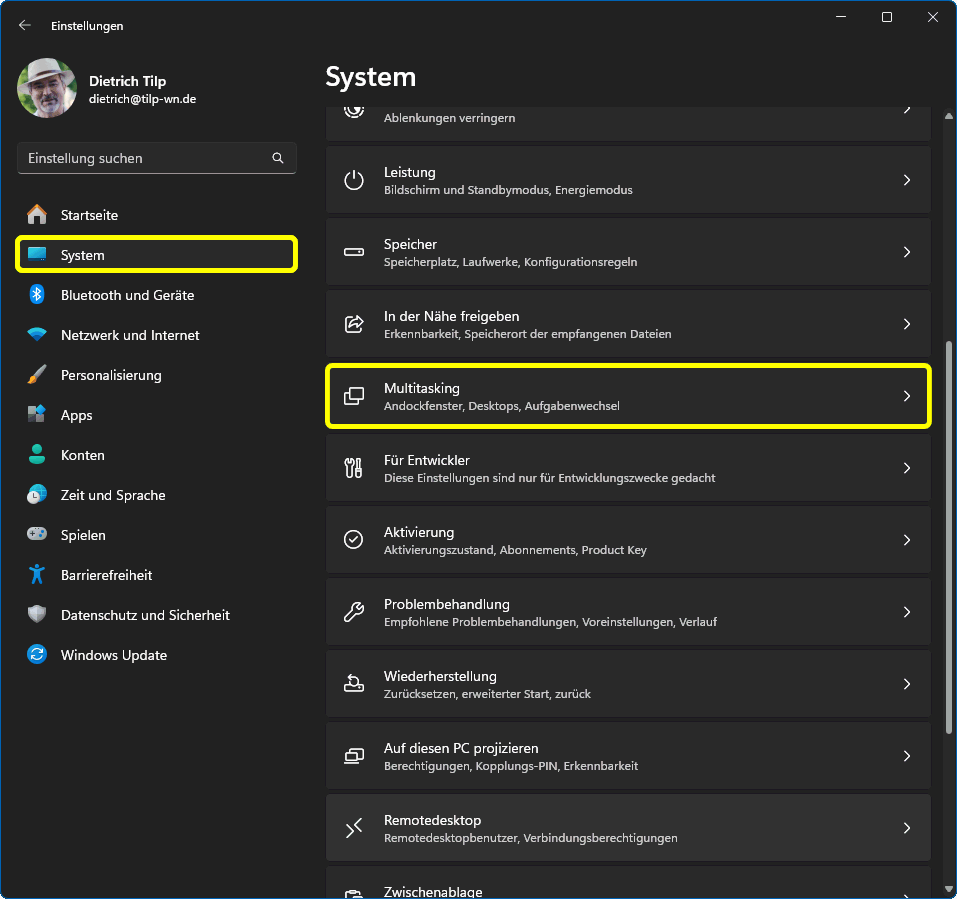Image resolution: width=957 pixels, height=899 pixels.
Task: Click the Wiederherstellung recovery icon
Action: 354,684
